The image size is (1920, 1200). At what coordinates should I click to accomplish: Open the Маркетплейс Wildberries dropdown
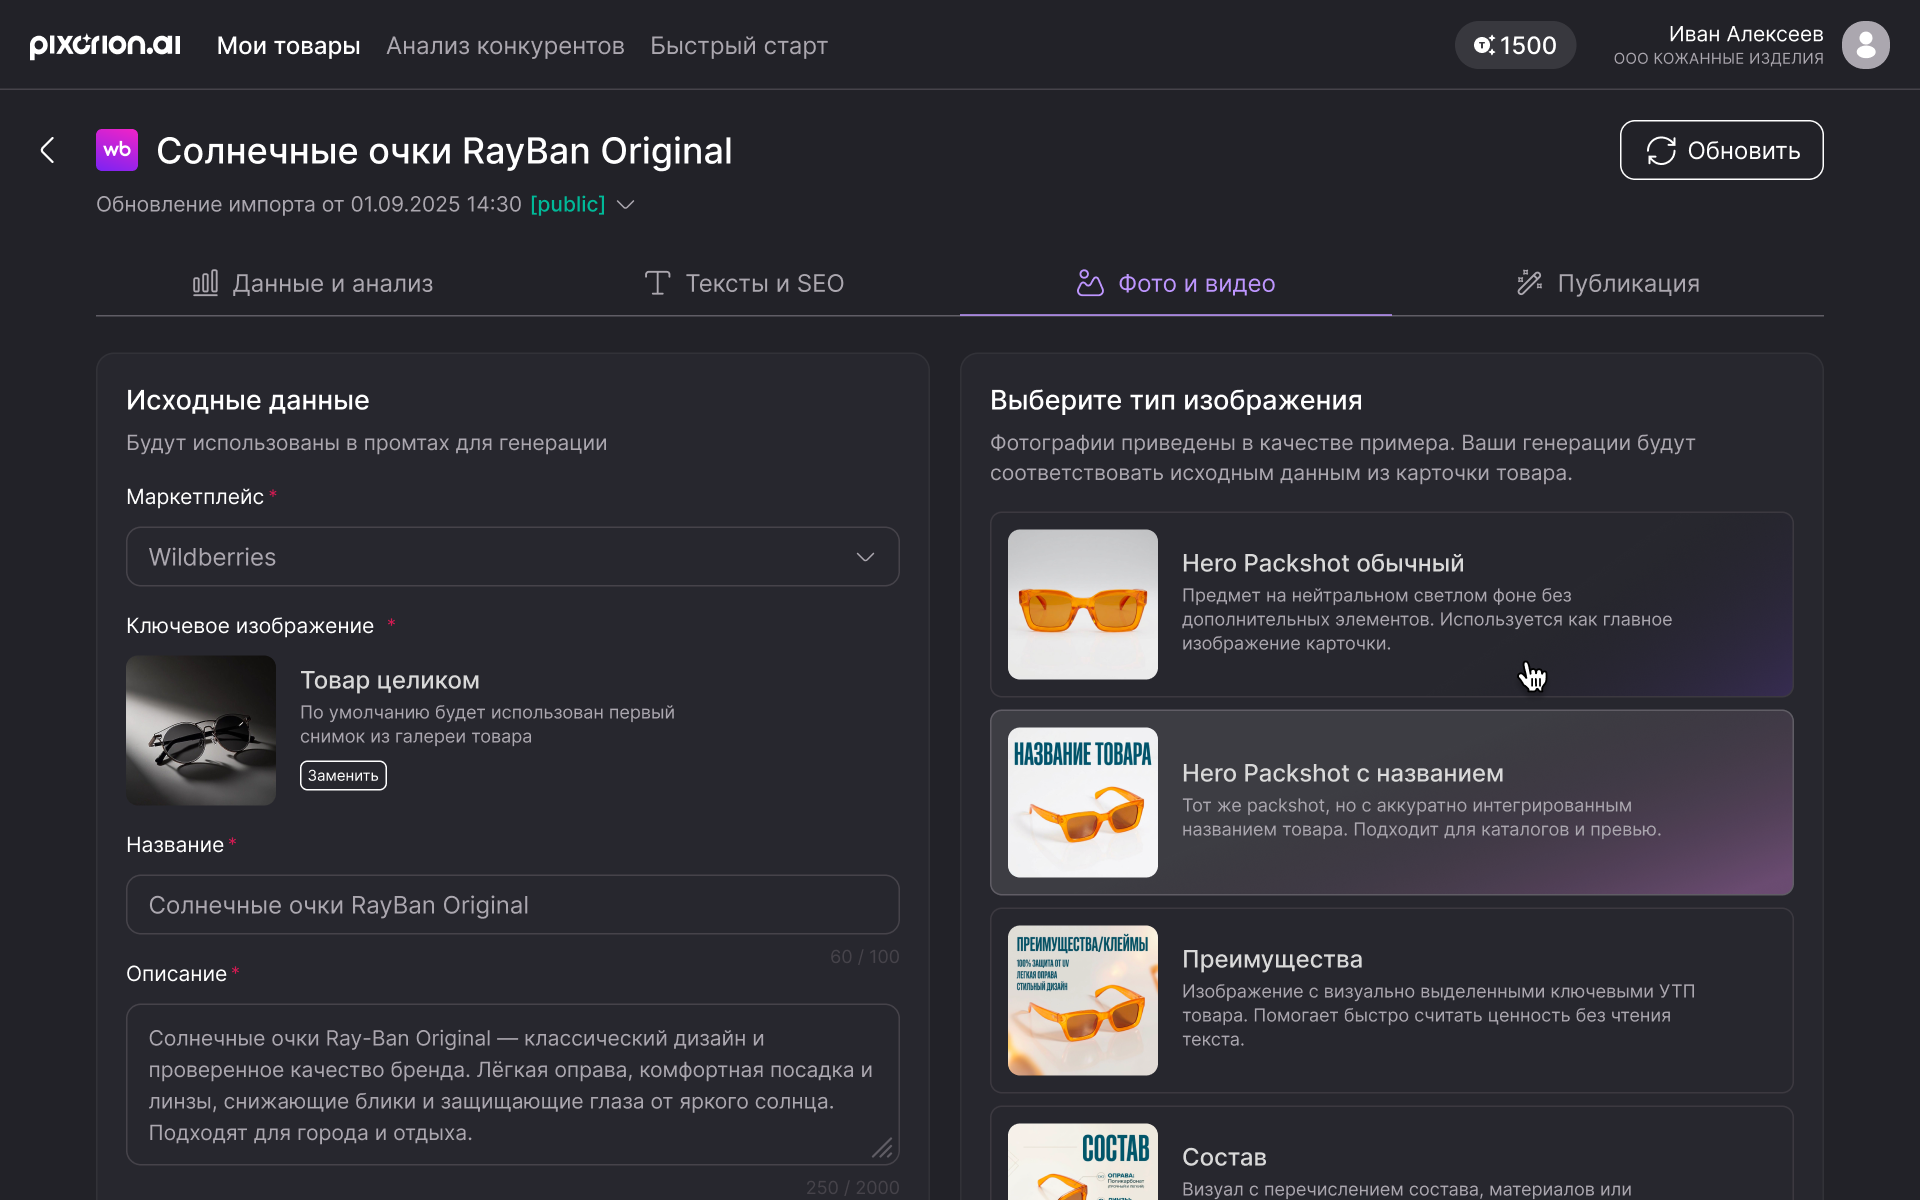512,557
